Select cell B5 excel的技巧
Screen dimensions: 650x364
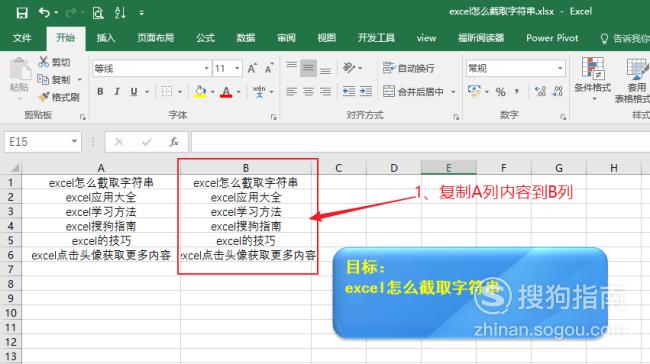[x=246, y=241]
